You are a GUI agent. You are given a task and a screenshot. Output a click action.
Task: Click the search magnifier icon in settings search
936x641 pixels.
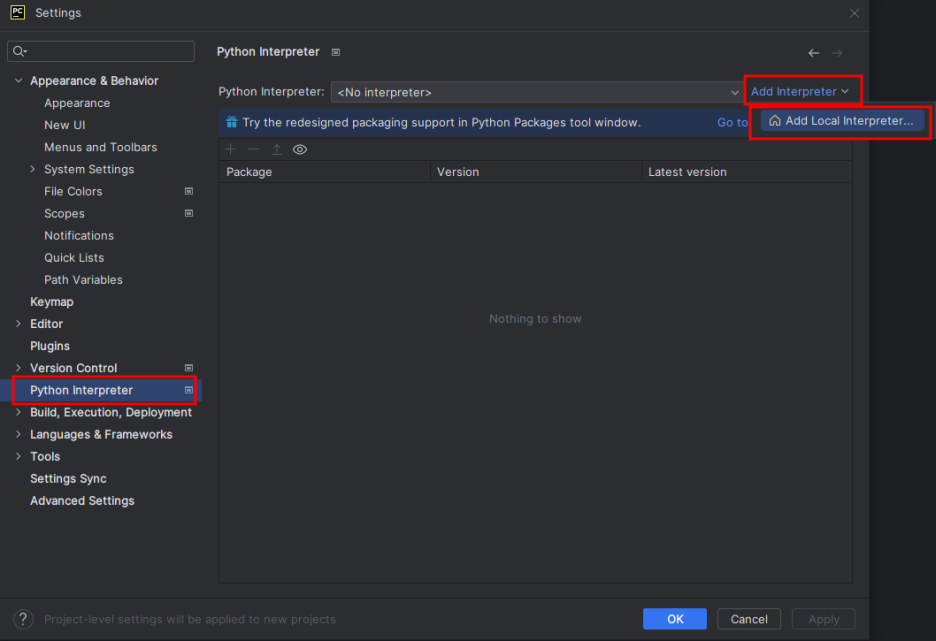click(20, 51)
